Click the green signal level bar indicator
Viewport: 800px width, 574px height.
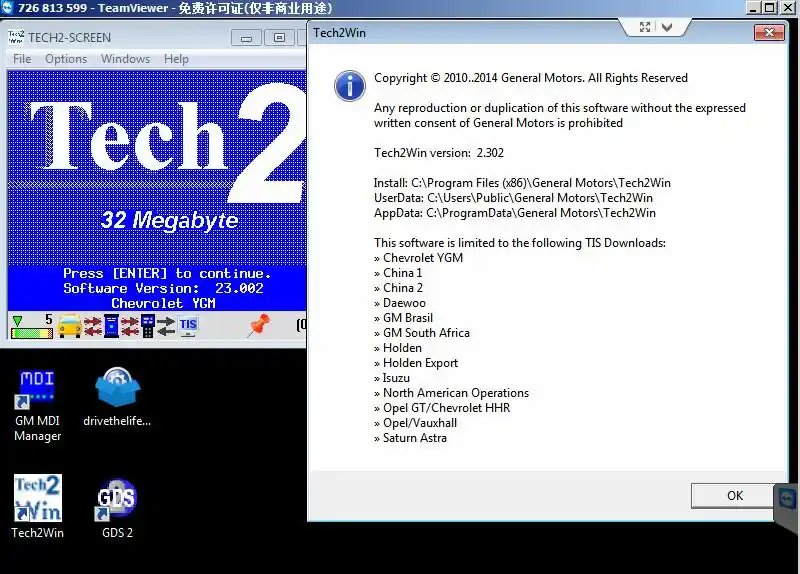(32, 334)
